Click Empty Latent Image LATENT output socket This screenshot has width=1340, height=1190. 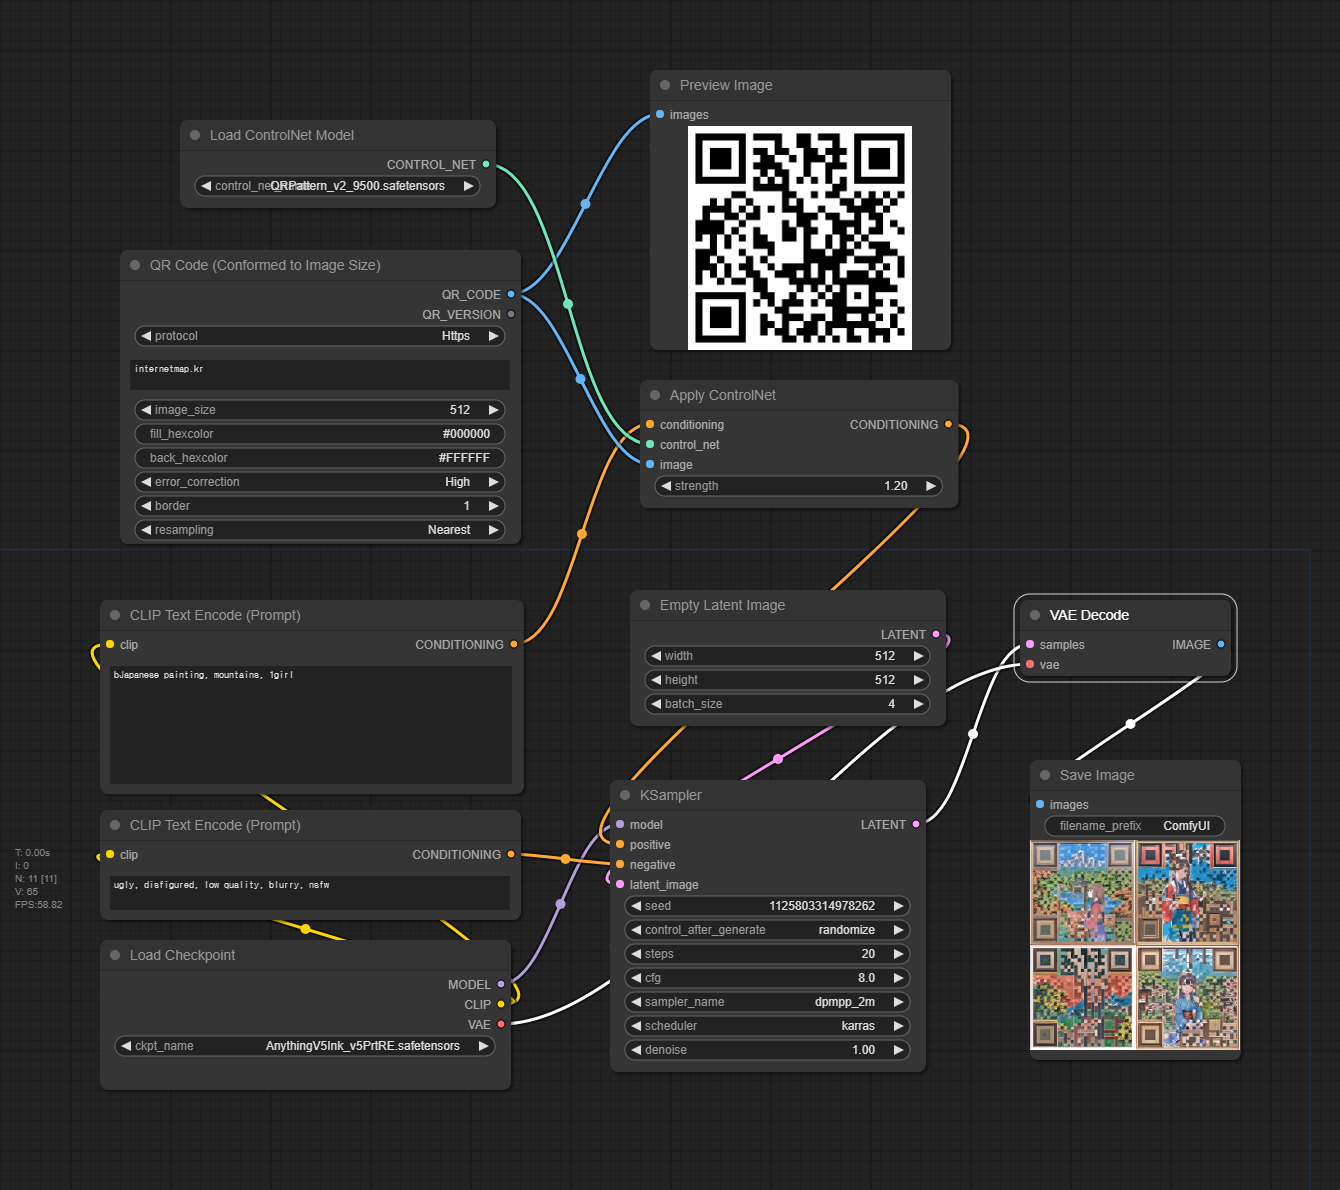point(936,634)
